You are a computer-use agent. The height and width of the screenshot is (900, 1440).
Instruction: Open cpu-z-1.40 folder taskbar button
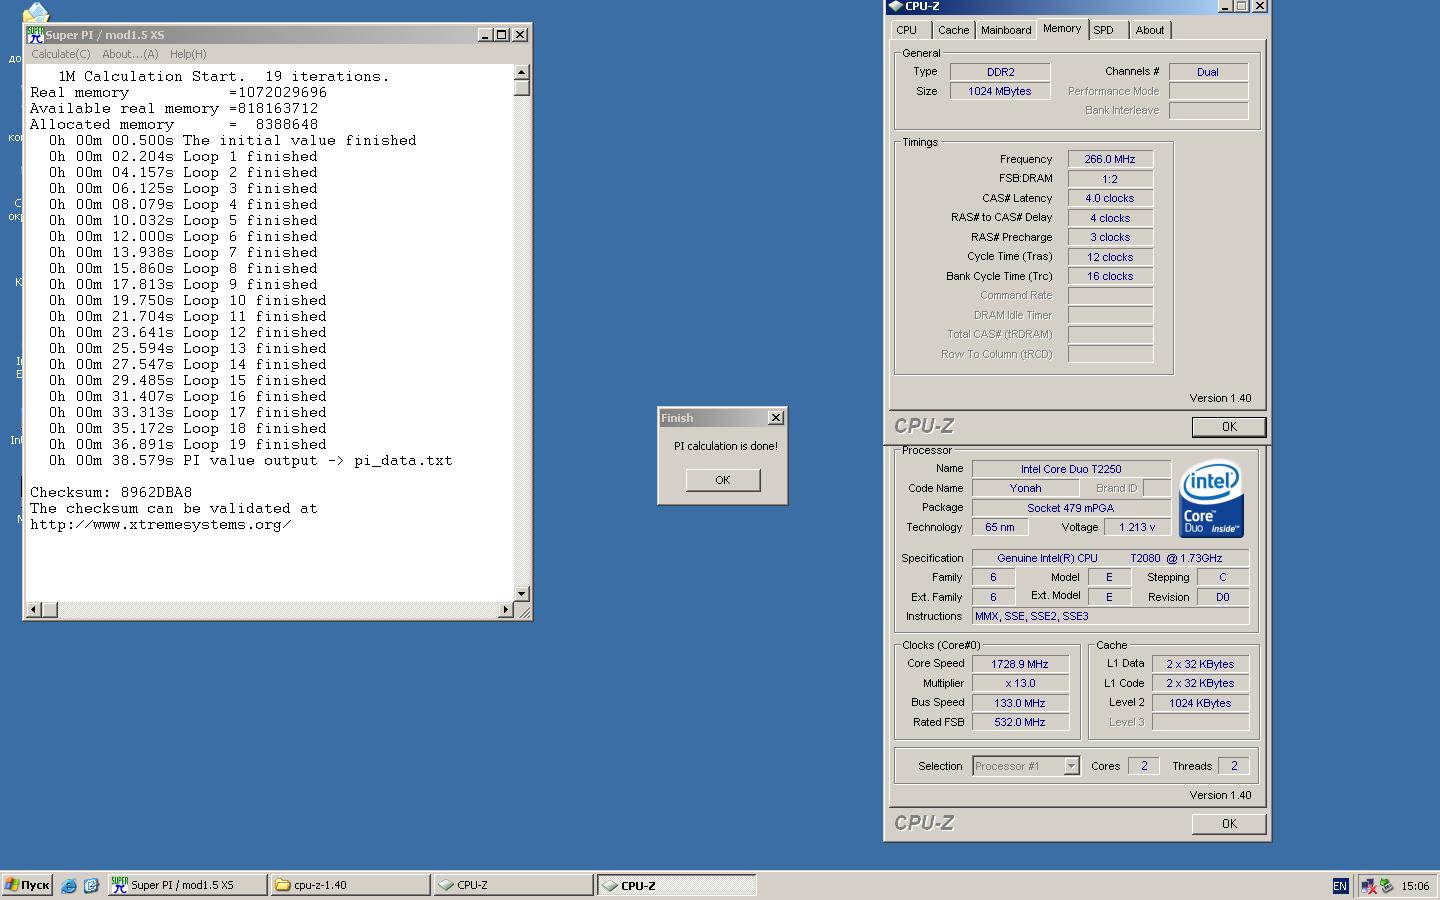350,885
